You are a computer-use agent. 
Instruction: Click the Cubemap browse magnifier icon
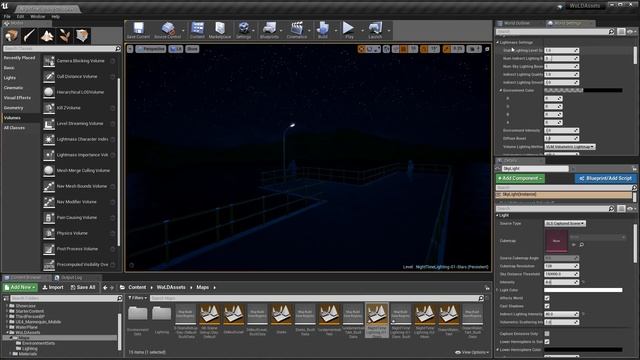click(582, 244)
